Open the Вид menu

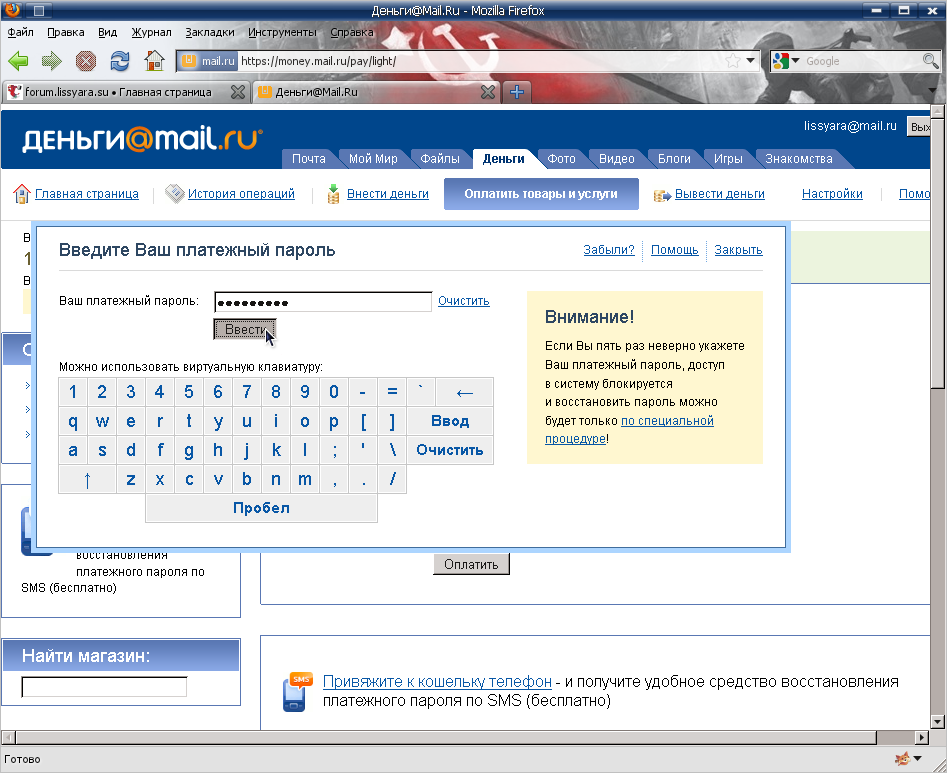pyautogui.click(x=107, y=32)
